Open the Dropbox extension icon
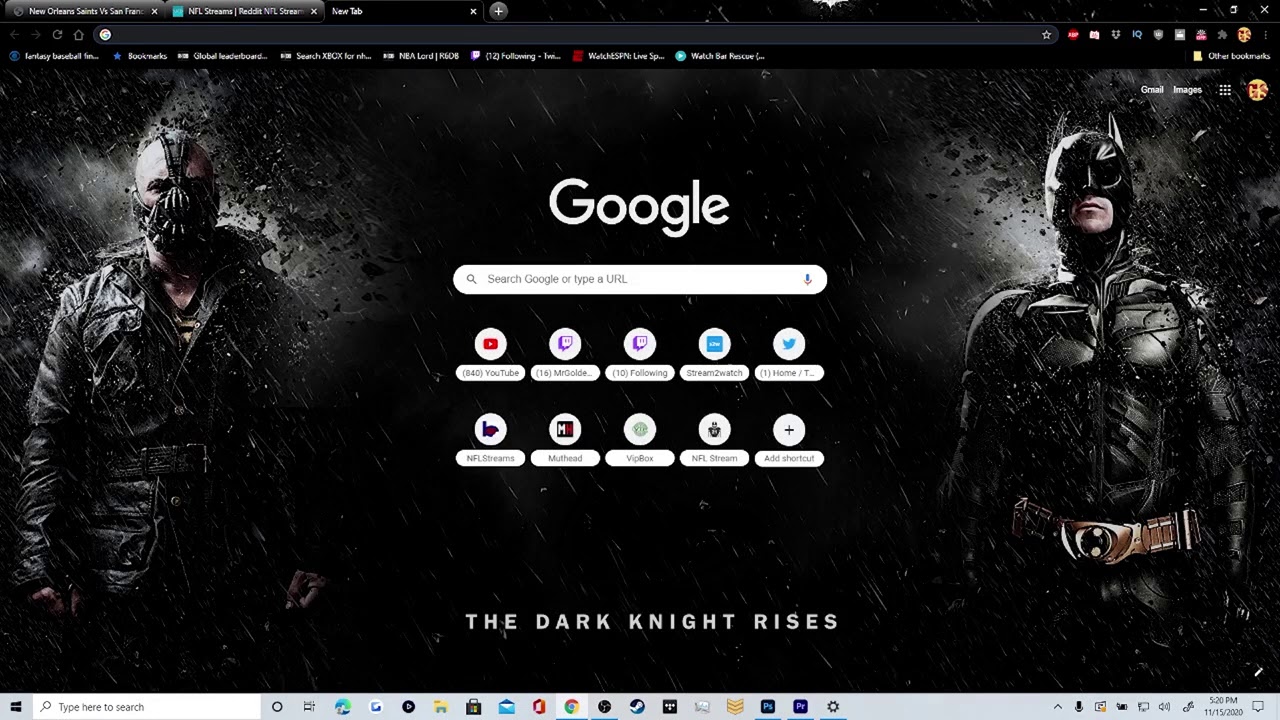 point(1116,35)
